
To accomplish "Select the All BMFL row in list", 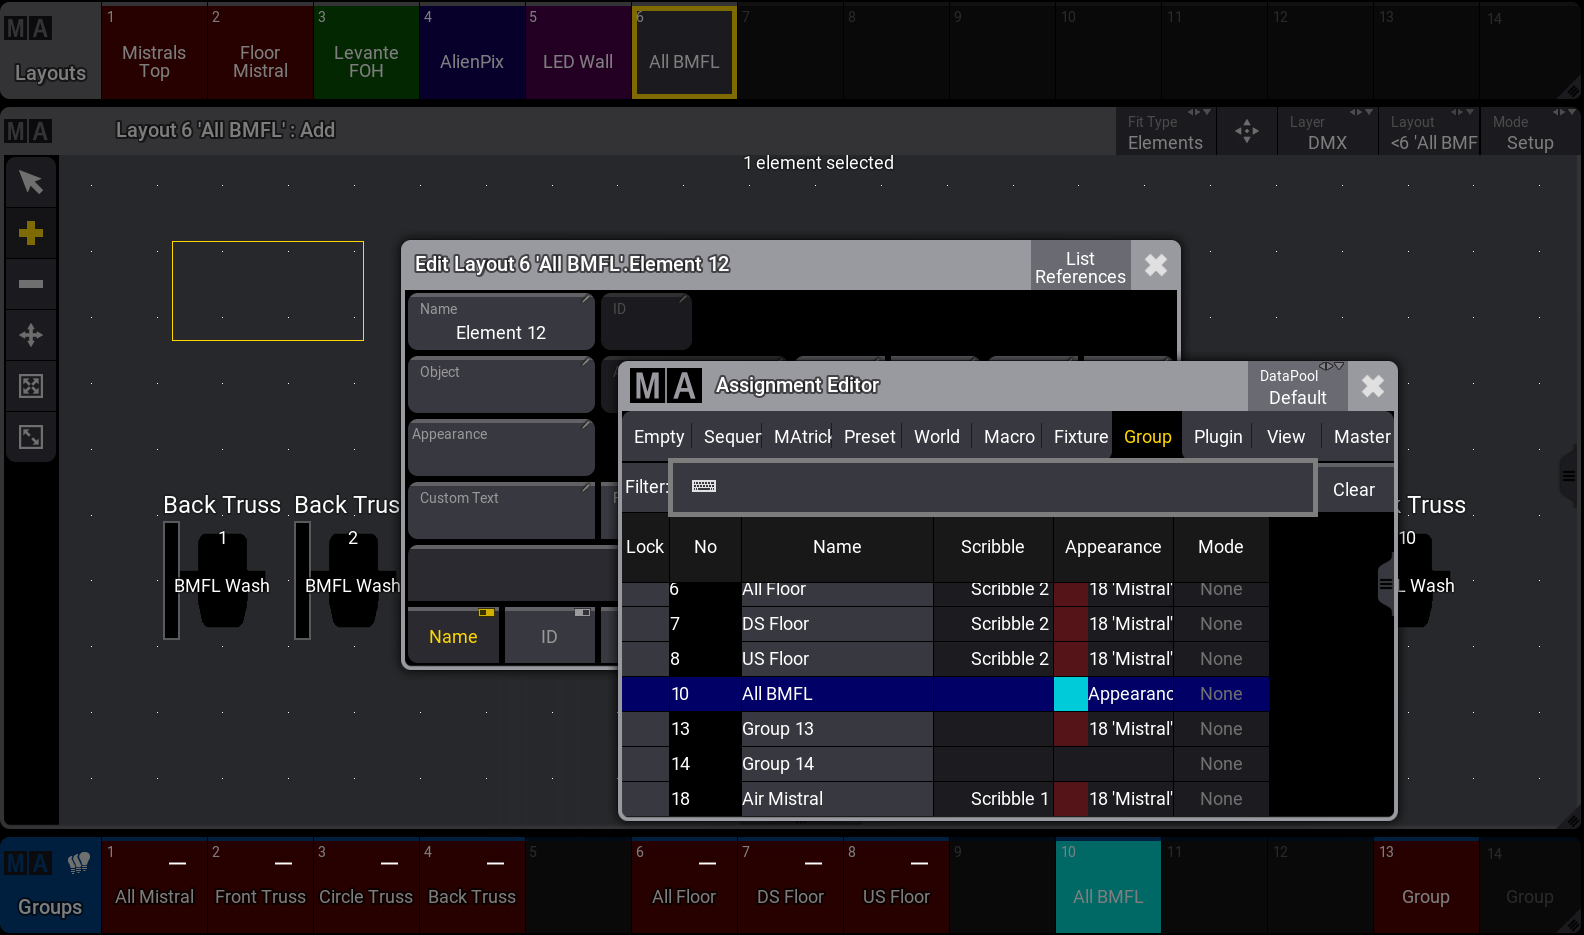I will pos(945,694).
